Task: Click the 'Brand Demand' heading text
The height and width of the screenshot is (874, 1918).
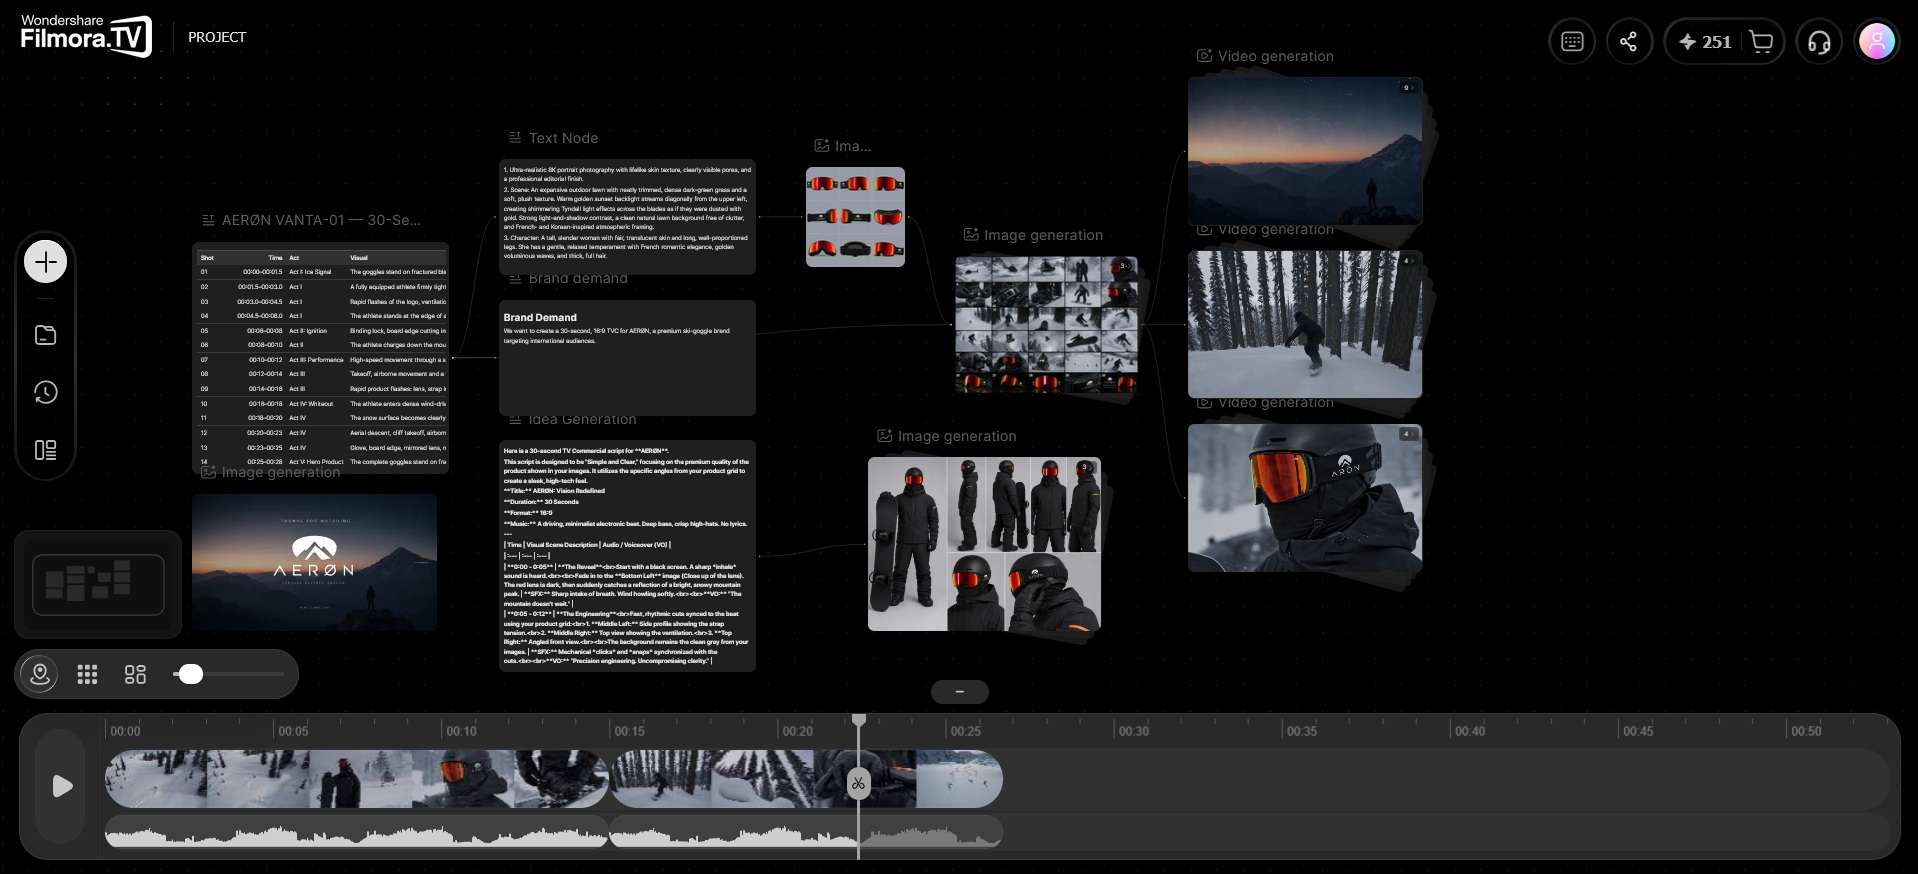Action: [x=540, y=318]
